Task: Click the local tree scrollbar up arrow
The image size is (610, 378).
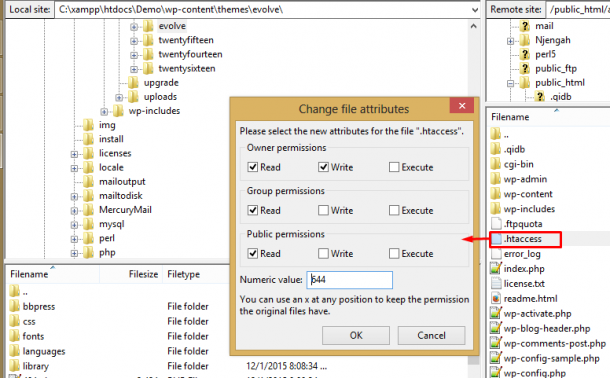Action: click(473, 26)
